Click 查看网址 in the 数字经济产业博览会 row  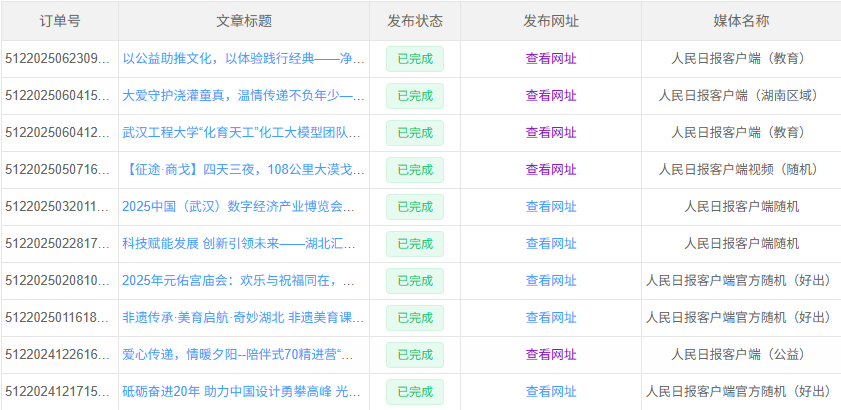(551, 207)
